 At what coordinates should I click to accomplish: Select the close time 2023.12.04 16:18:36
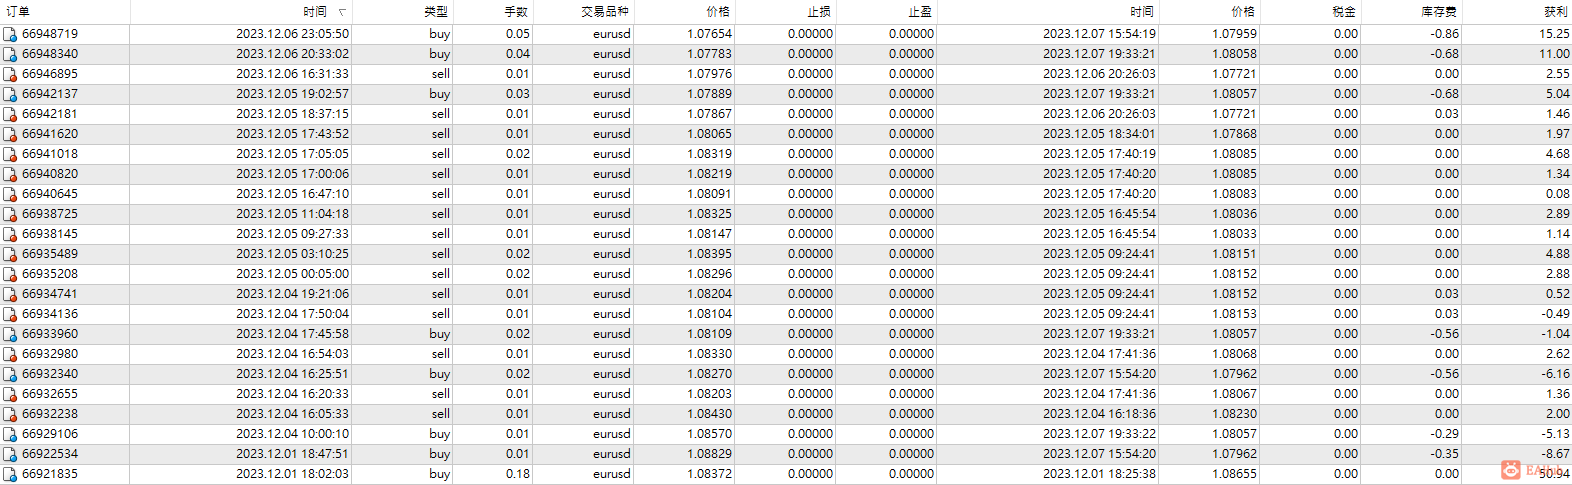pos(1099,414)
